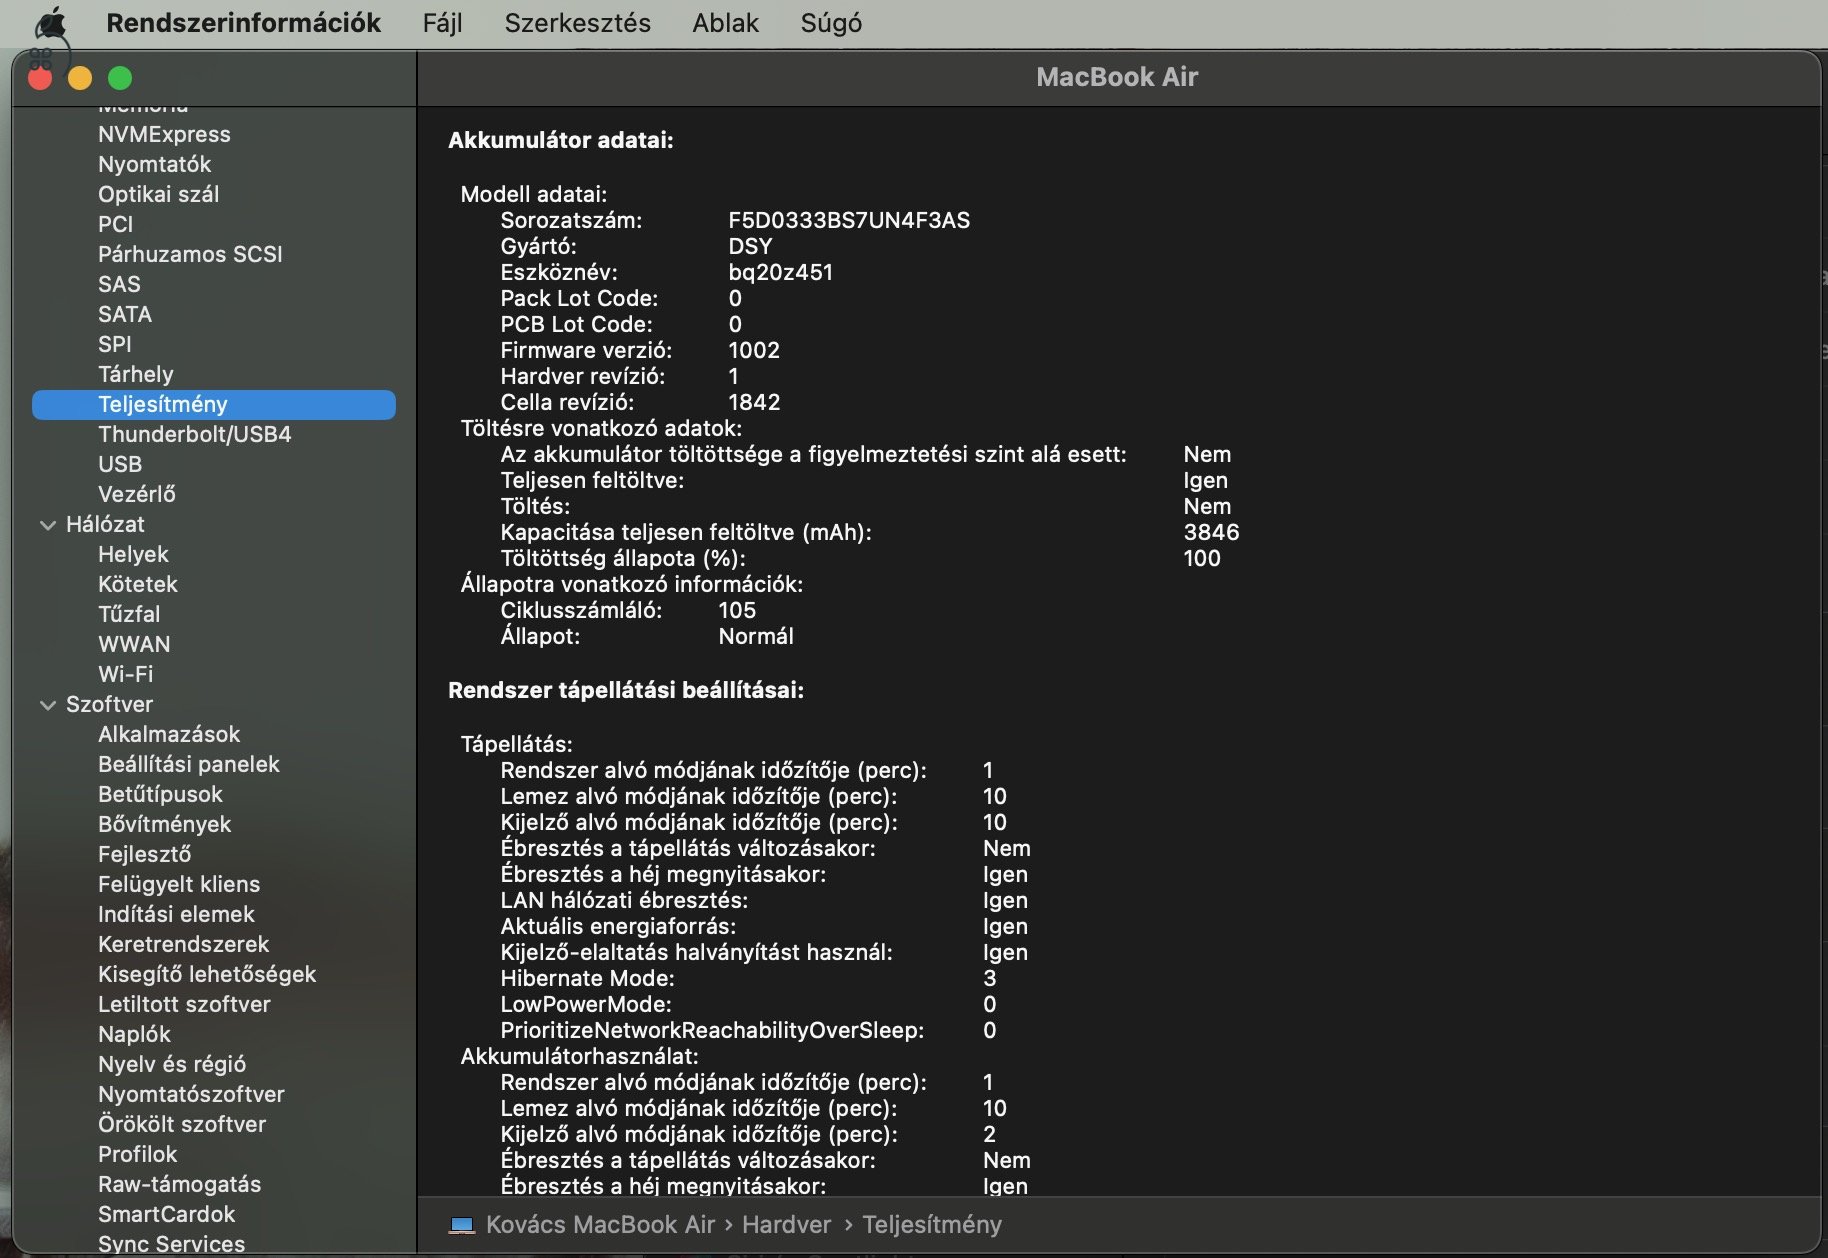Select the Hálózat category label
Viewport: 1828px width, 1258px height.
pyautogui.click(x=105, y=524)
